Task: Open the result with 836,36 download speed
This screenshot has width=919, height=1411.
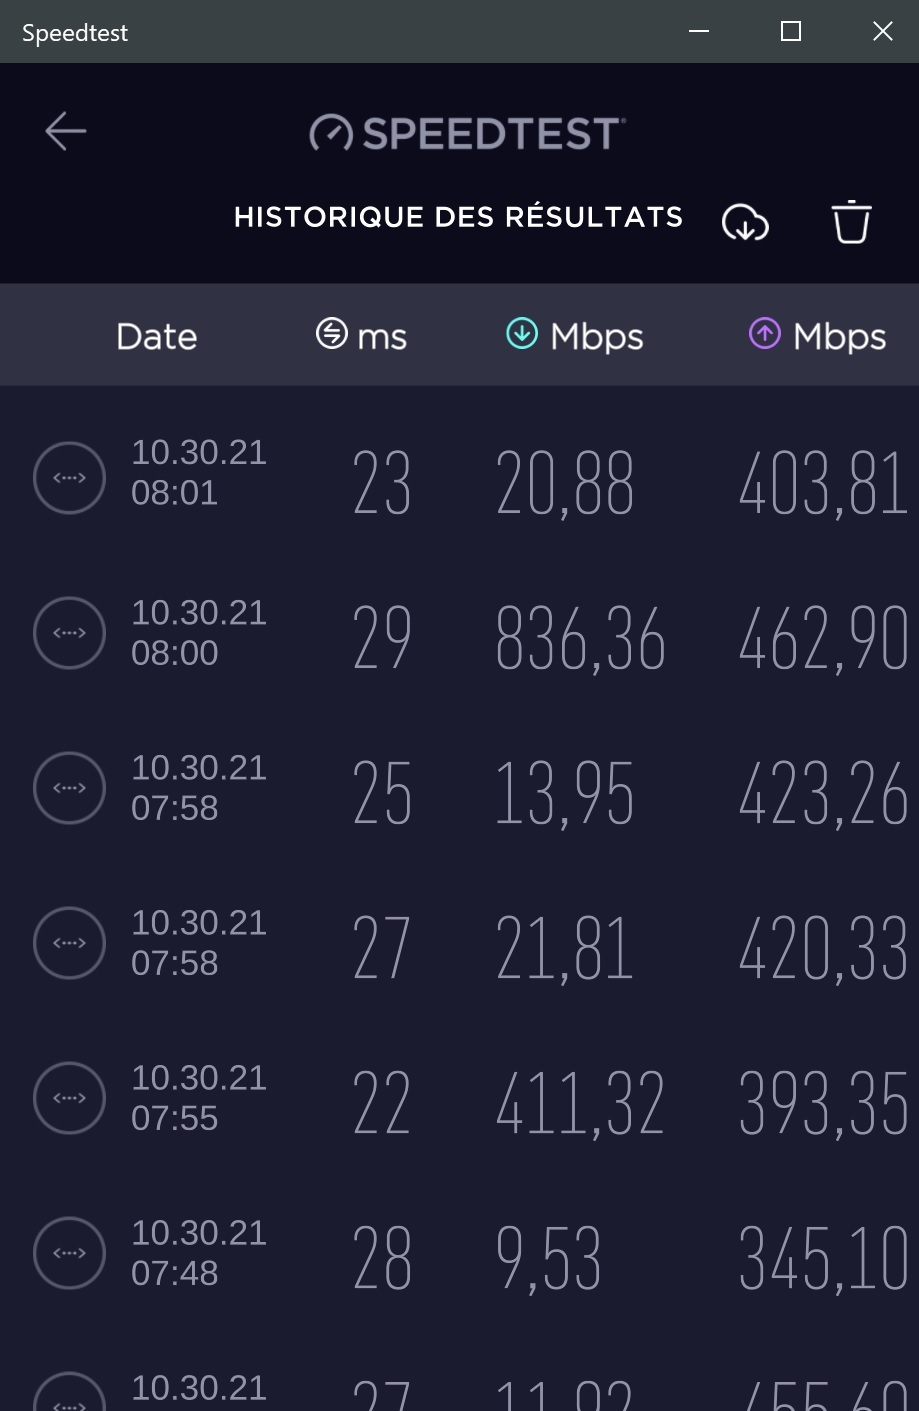Action: tap(459, 633)
